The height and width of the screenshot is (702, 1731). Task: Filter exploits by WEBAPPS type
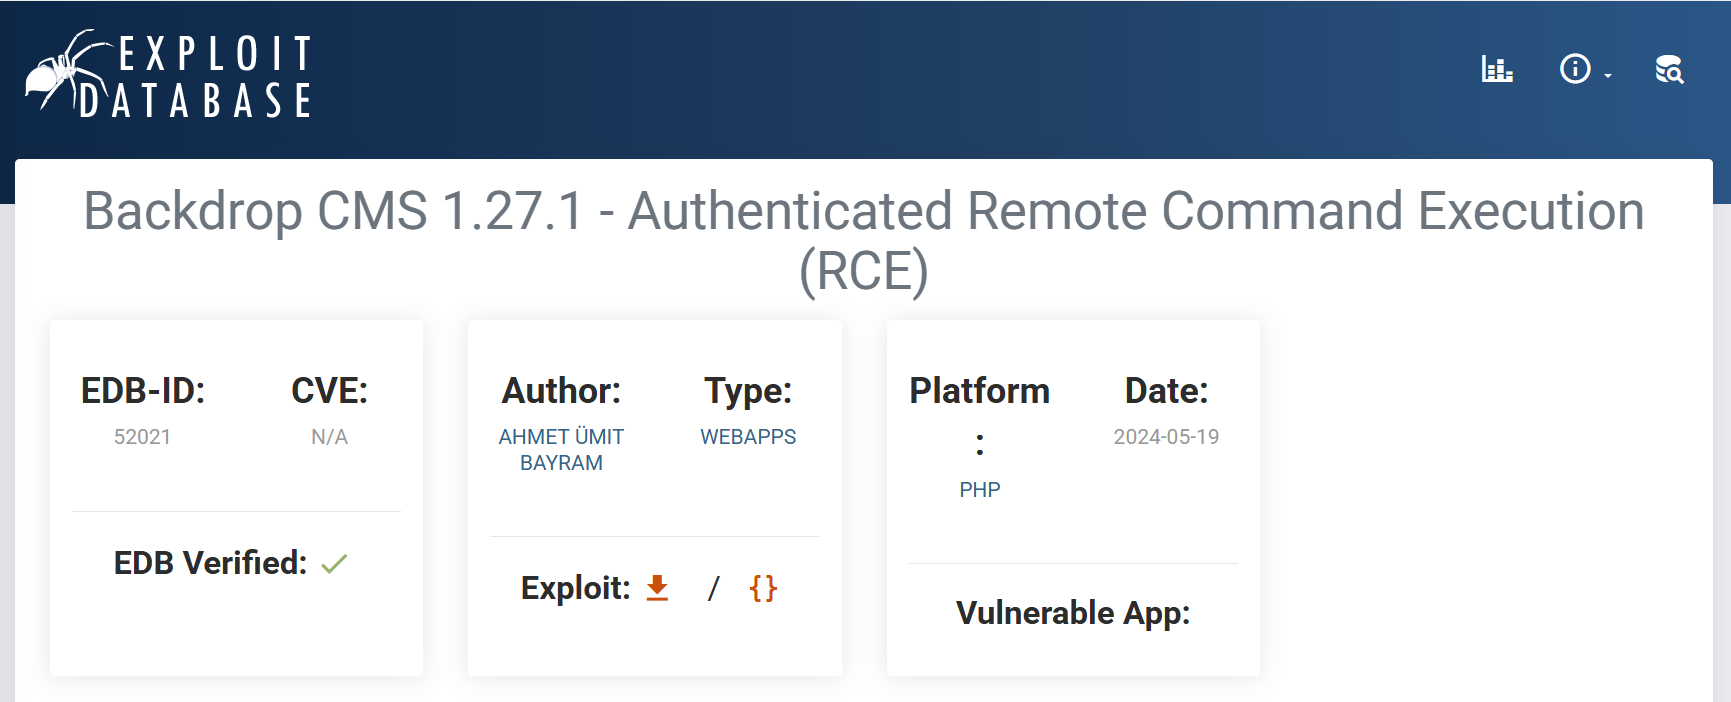pyautogui.click(x=748, y=437)
